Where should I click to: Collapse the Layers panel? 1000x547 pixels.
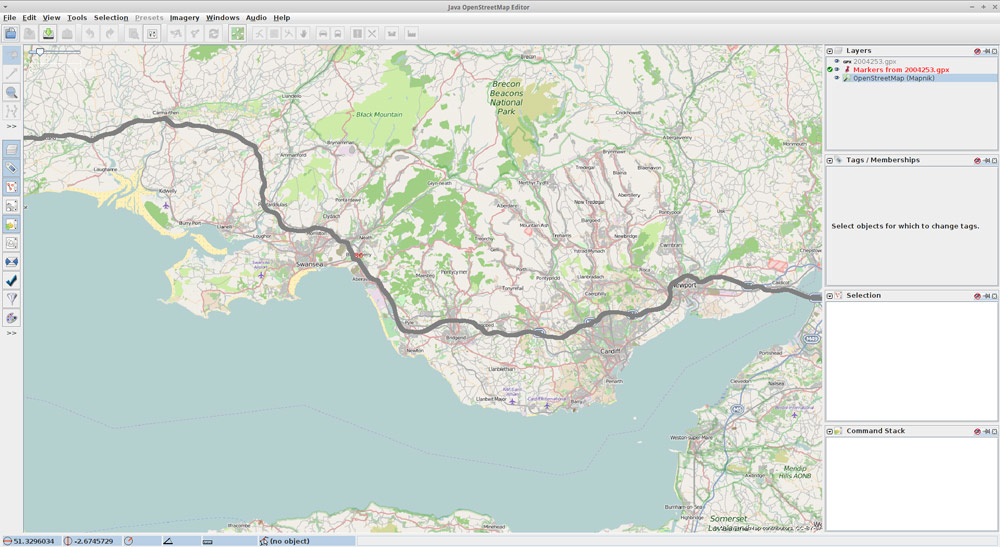[830, 51]
